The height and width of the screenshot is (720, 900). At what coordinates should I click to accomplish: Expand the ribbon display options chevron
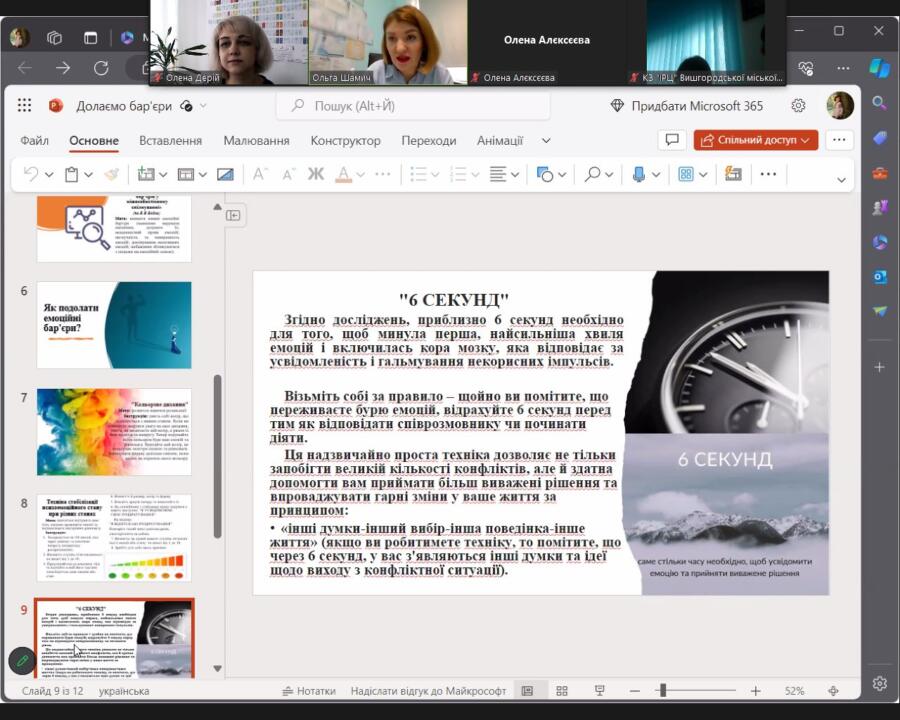pyautogui.click(x=841, y=180)
